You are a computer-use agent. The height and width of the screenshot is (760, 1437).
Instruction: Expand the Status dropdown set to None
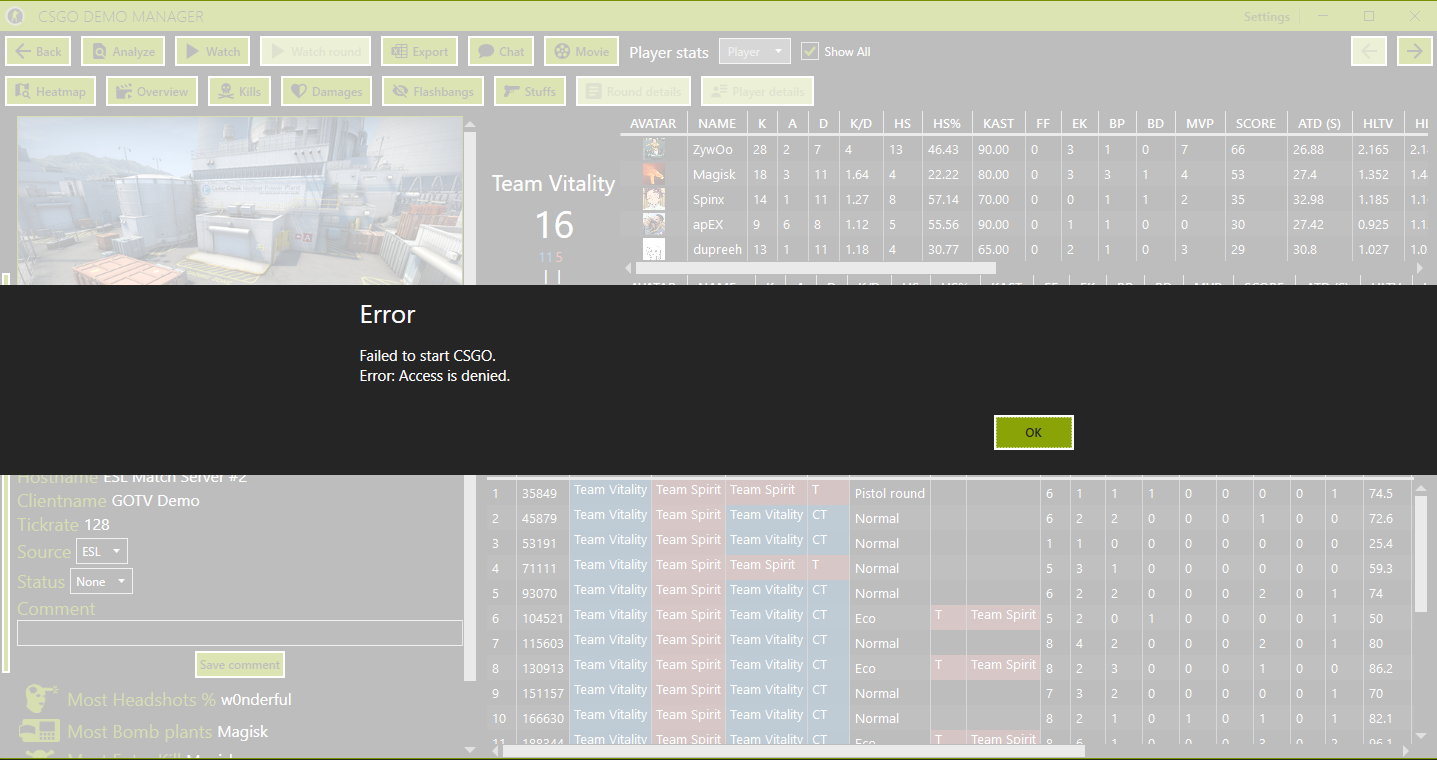coord(101,581)
